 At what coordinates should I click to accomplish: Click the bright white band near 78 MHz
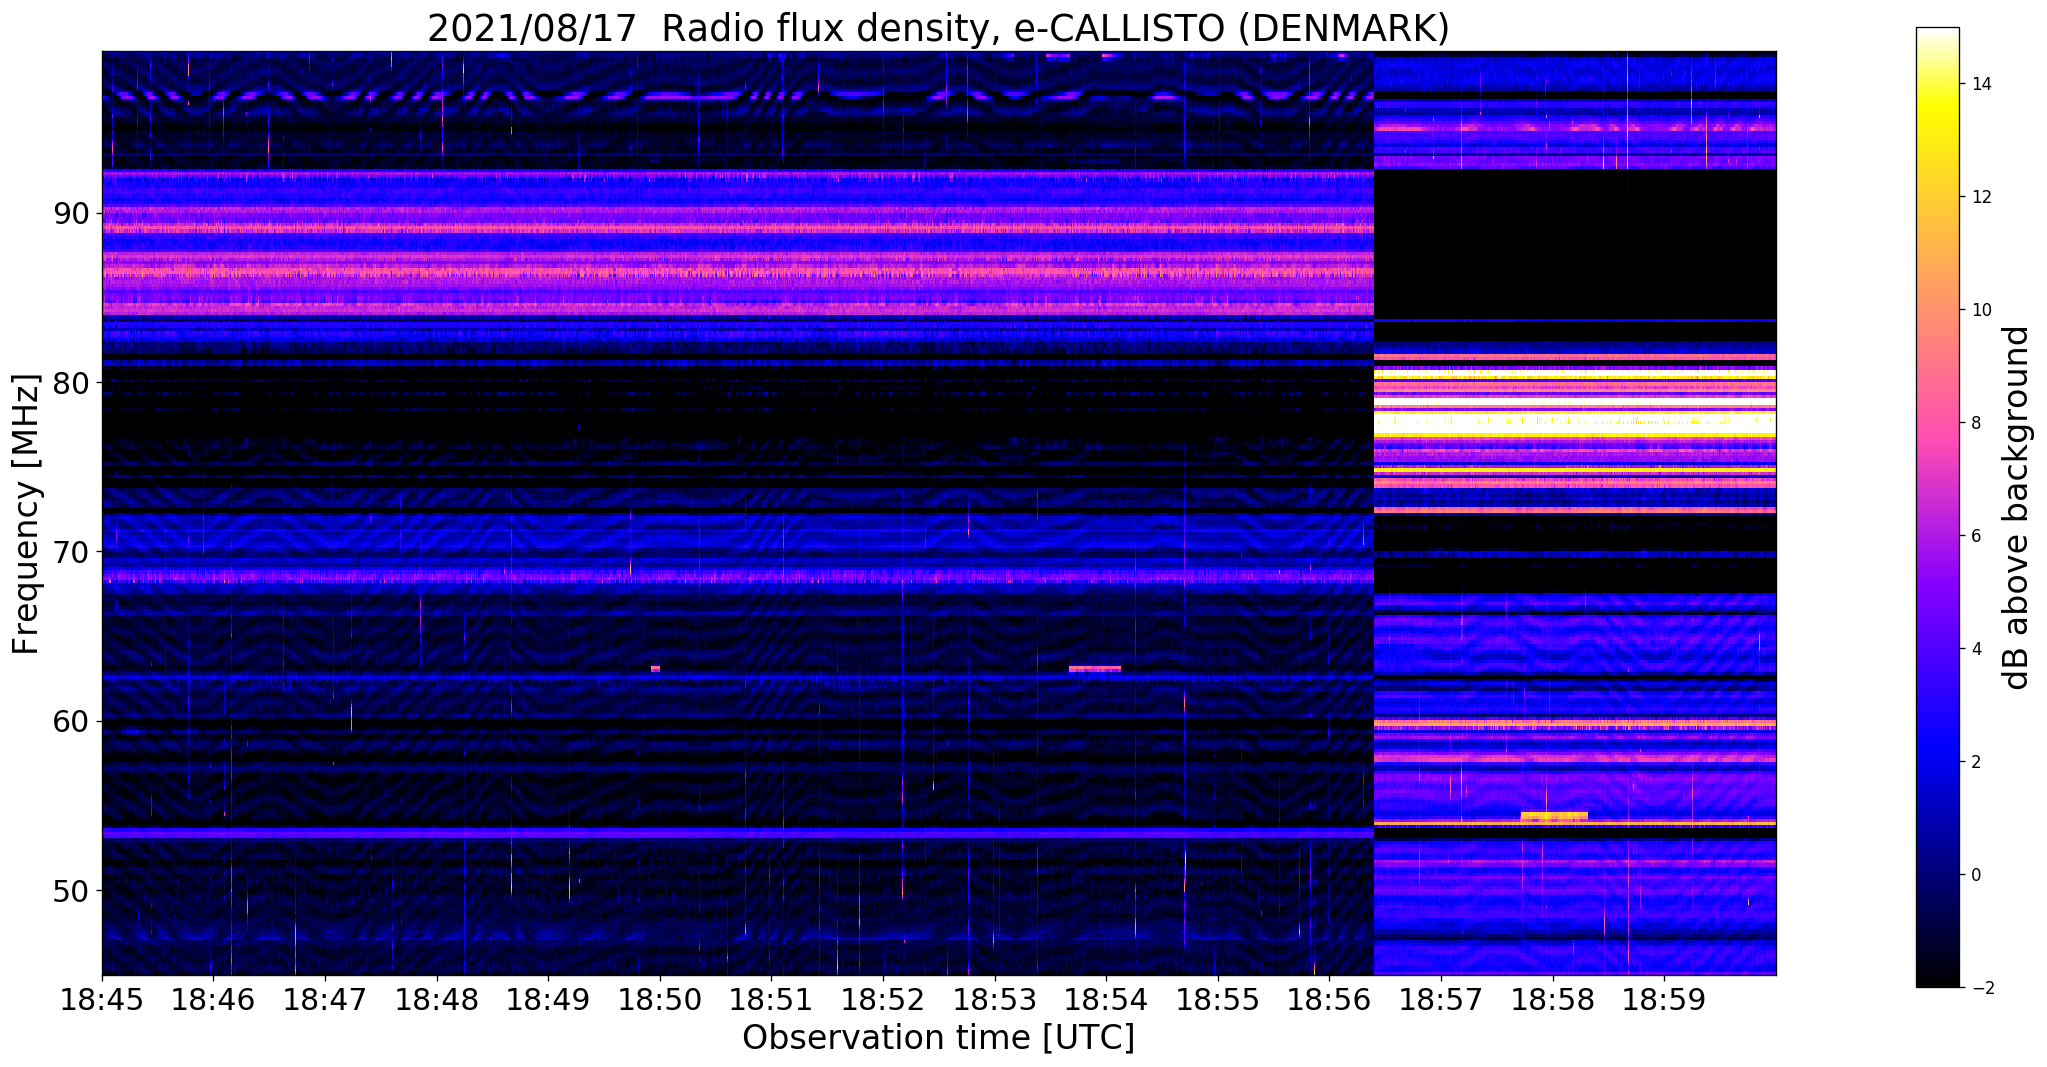(1575, 423)
